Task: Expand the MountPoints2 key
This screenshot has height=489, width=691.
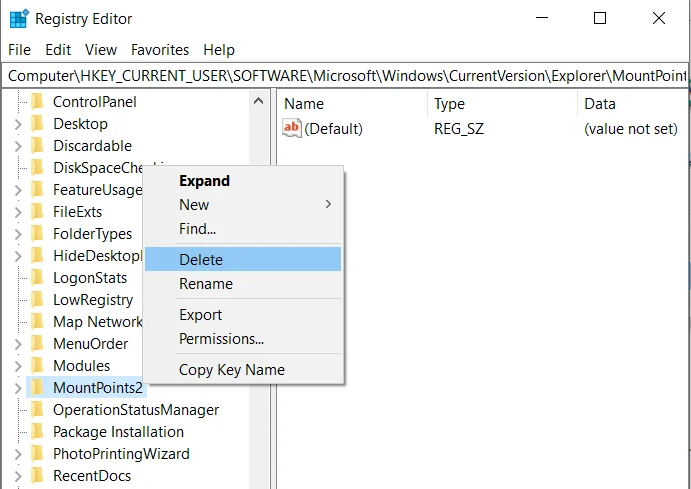Action: (x=18, y=388)
